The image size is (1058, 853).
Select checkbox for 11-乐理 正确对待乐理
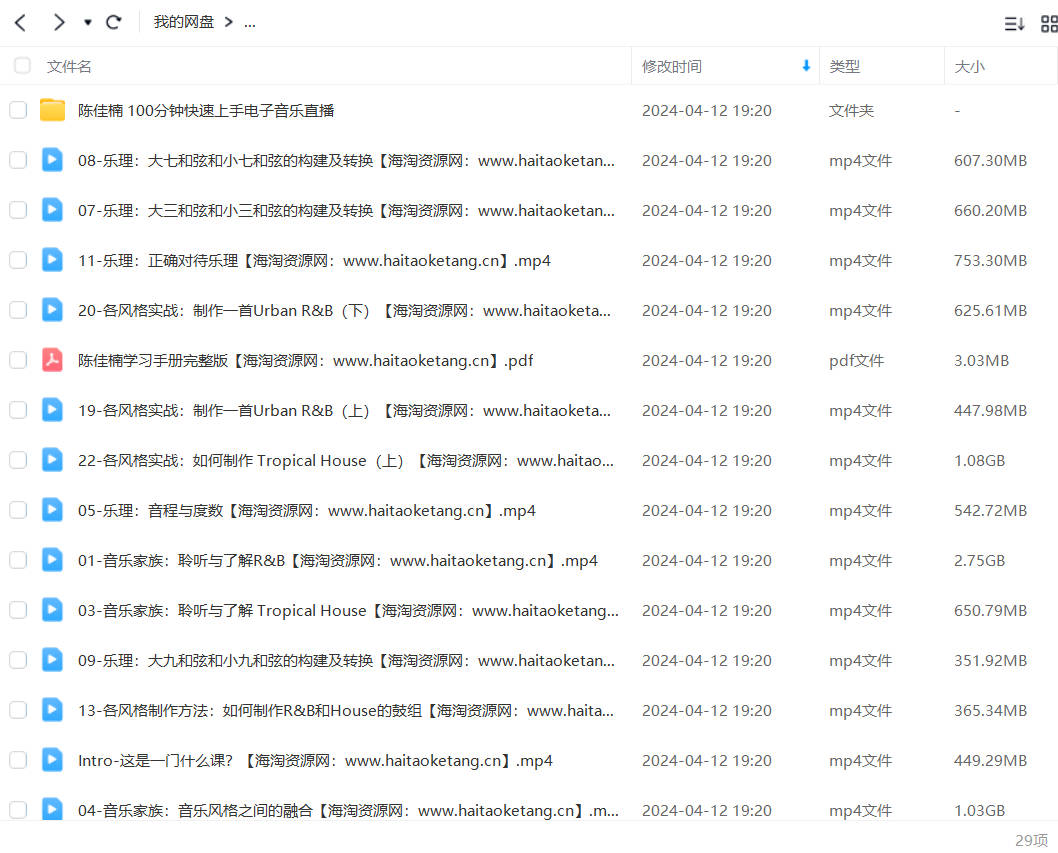[x=18, y=260]
